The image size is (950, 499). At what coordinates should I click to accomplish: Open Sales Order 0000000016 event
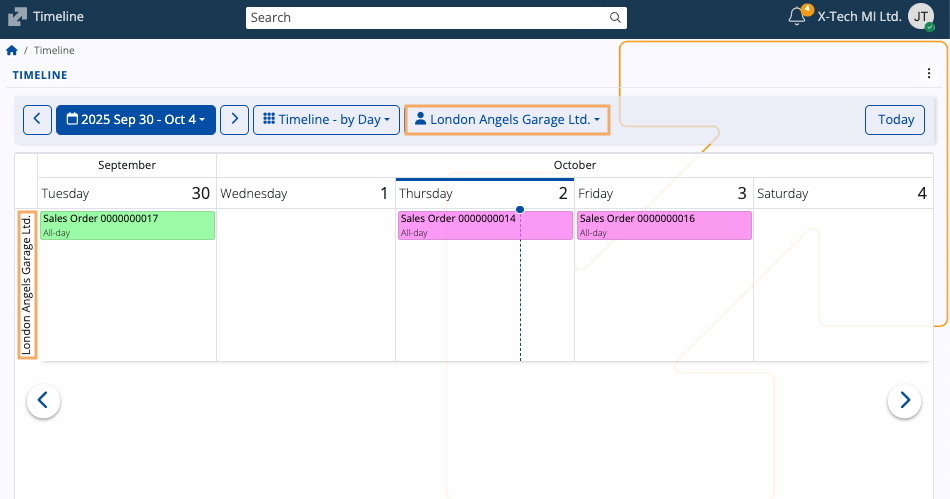664,225
